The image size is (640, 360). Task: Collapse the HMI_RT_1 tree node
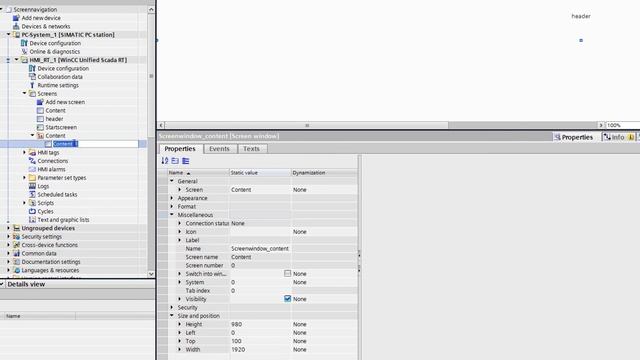(16, 60)
